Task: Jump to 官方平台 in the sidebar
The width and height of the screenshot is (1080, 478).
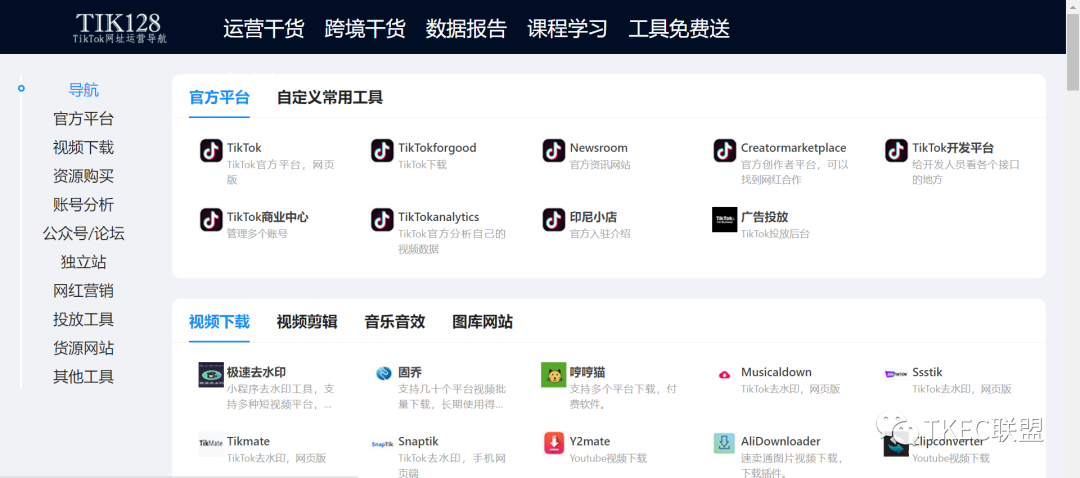Action: coord(83,119)
